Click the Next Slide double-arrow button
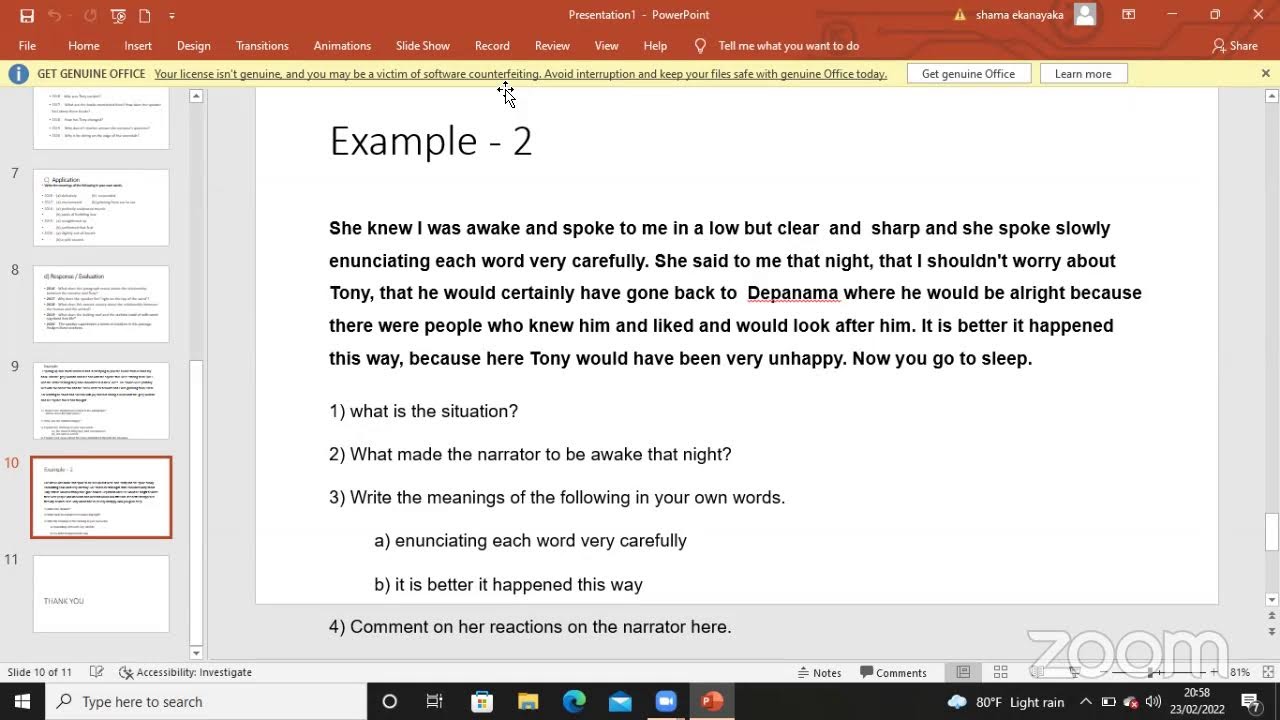Image resolution: width=1280 pixels, height=720 pixels. 1272,633
